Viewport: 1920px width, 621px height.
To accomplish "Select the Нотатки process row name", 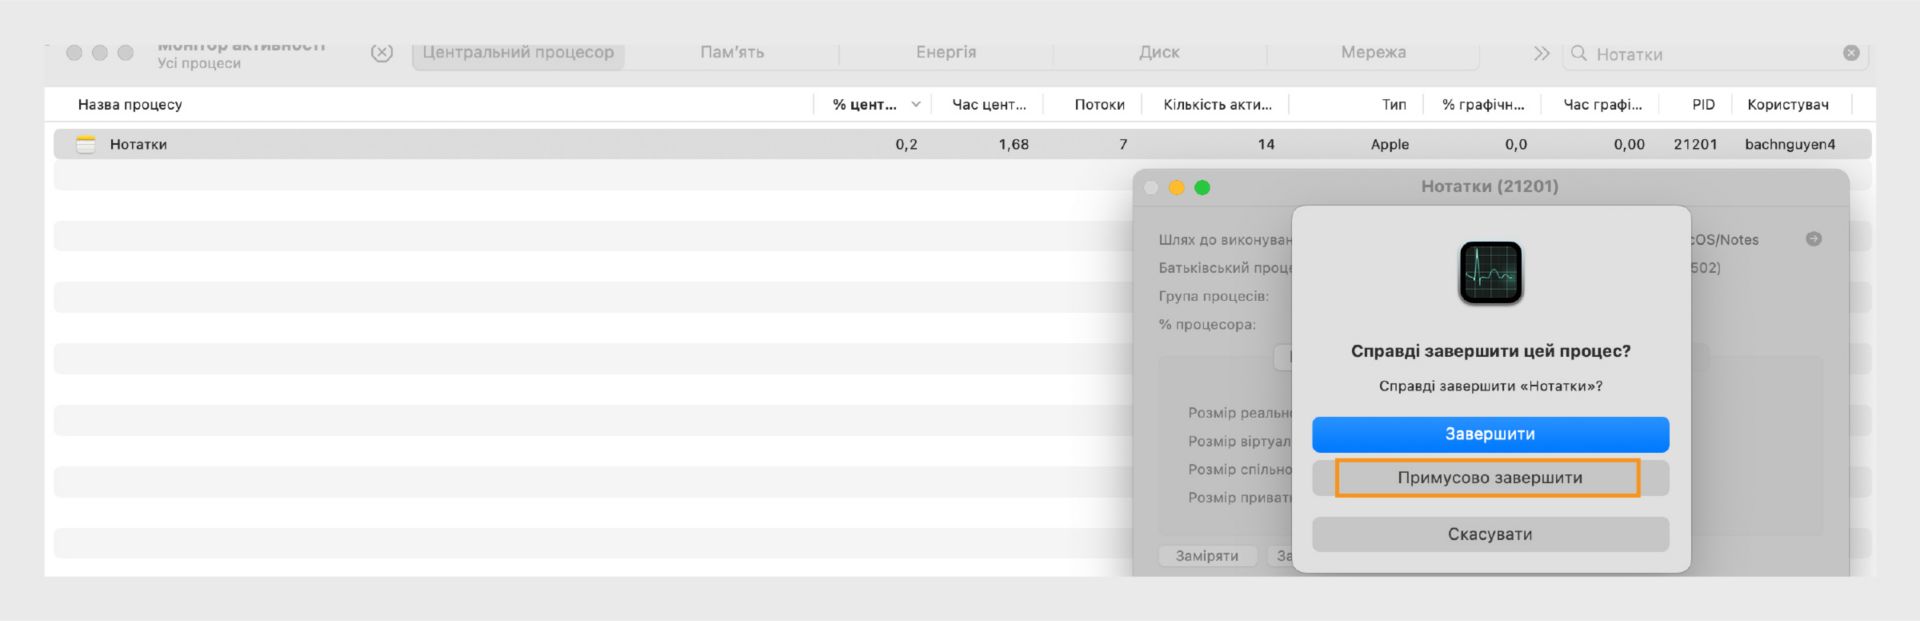I will [138, 144].
